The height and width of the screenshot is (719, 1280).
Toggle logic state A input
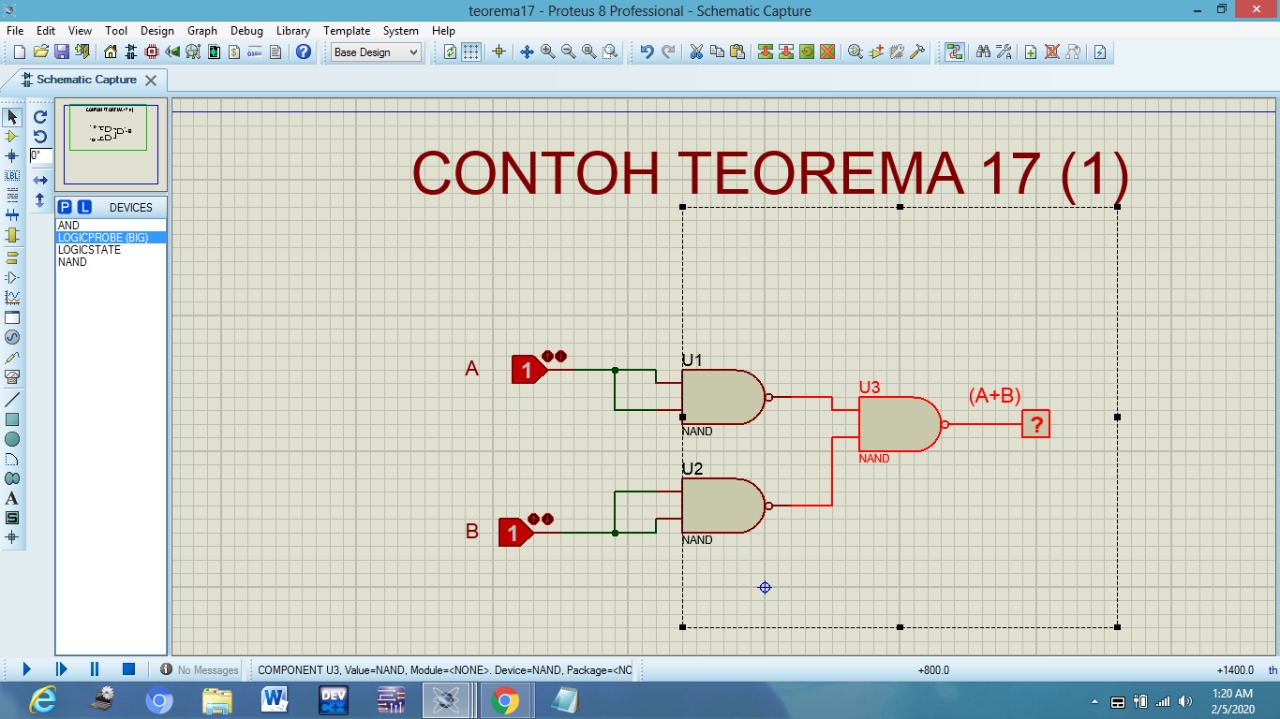pos(528,370)
